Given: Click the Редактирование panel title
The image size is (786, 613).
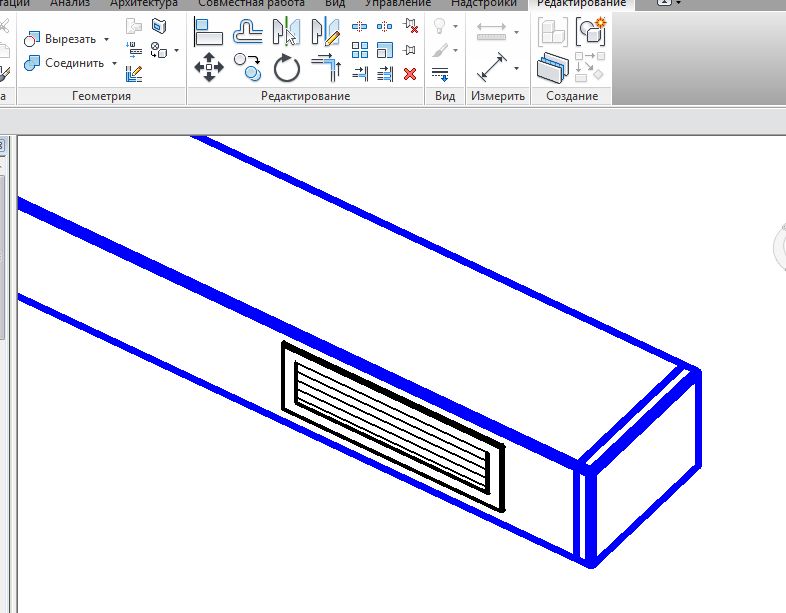Looking at the screenshot, I should [x=305, y=96].
